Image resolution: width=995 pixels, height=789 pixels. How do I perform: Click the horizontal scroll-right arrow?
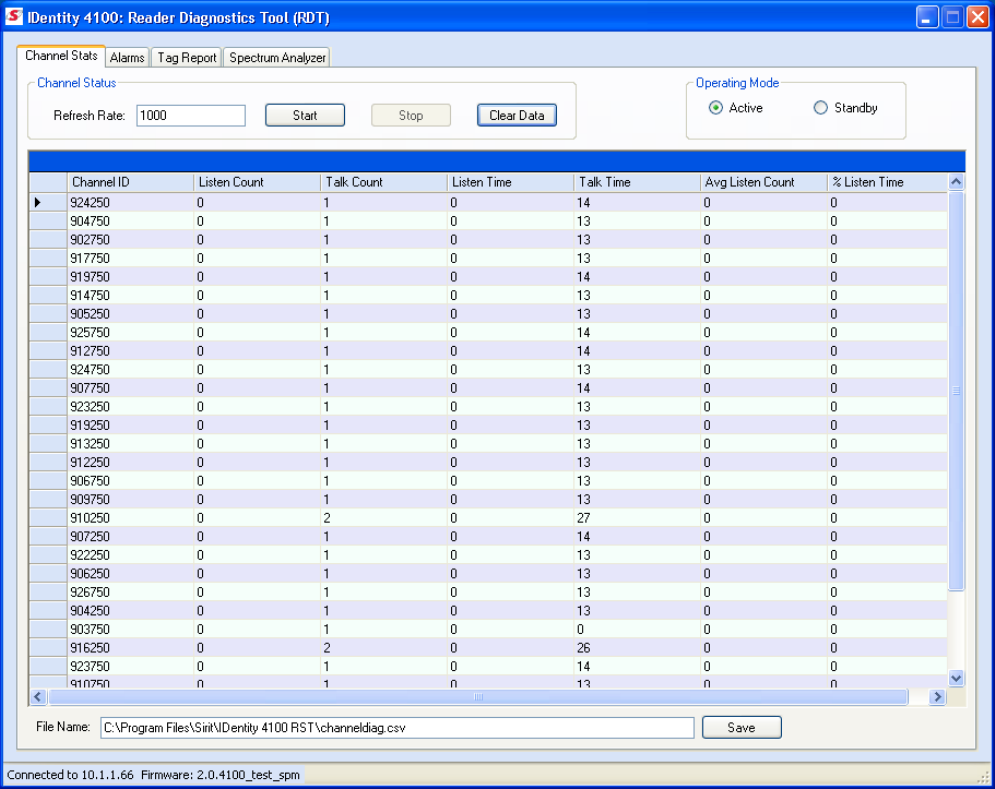tap(937, 697)
